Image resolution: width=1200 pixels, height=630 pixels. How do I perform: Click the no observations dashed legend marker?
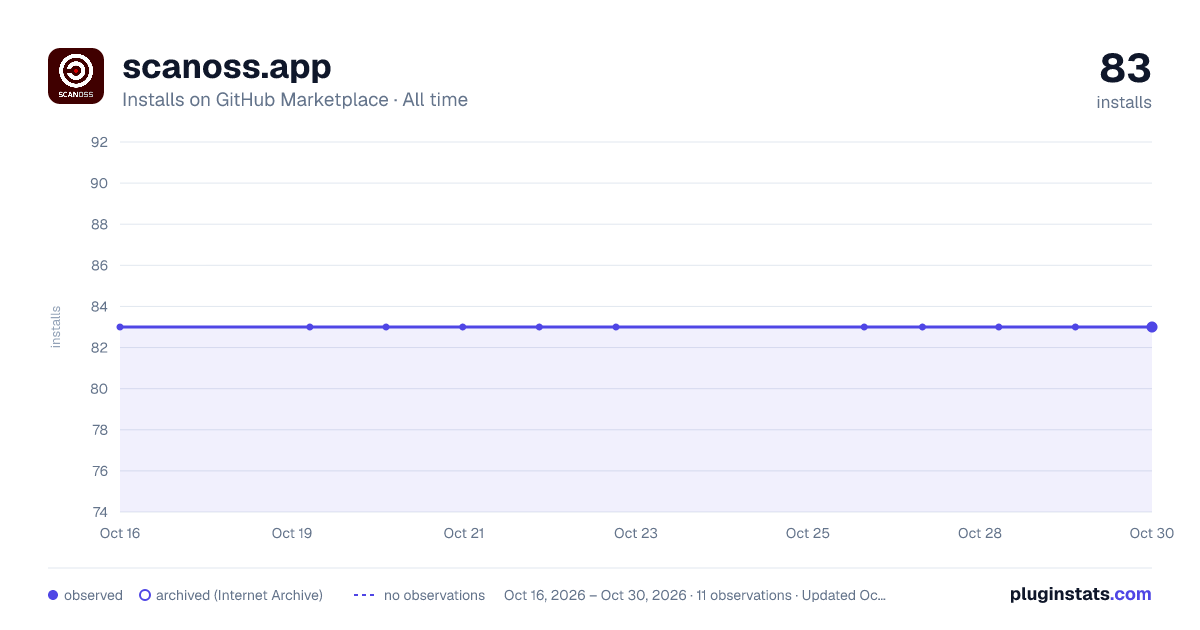[x=364, y=595]
